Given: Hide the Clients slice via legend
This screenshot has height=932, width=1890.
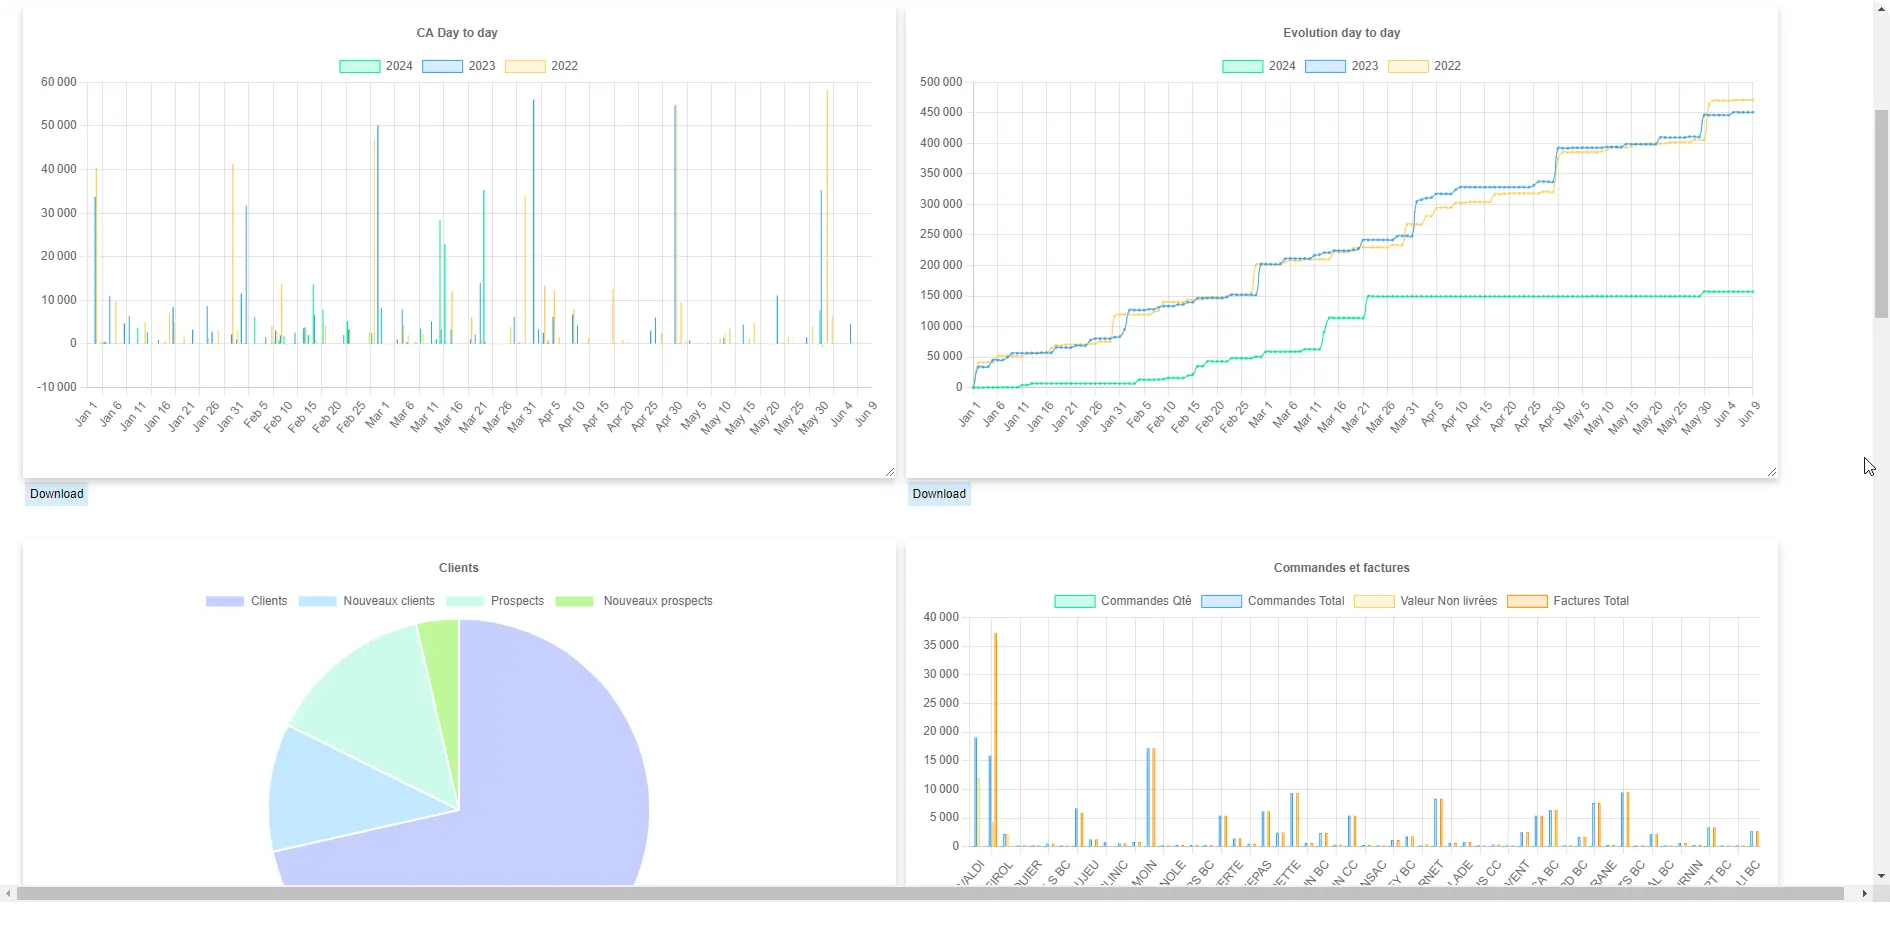Looking at the screenshot, I should (x=246, y=601).
